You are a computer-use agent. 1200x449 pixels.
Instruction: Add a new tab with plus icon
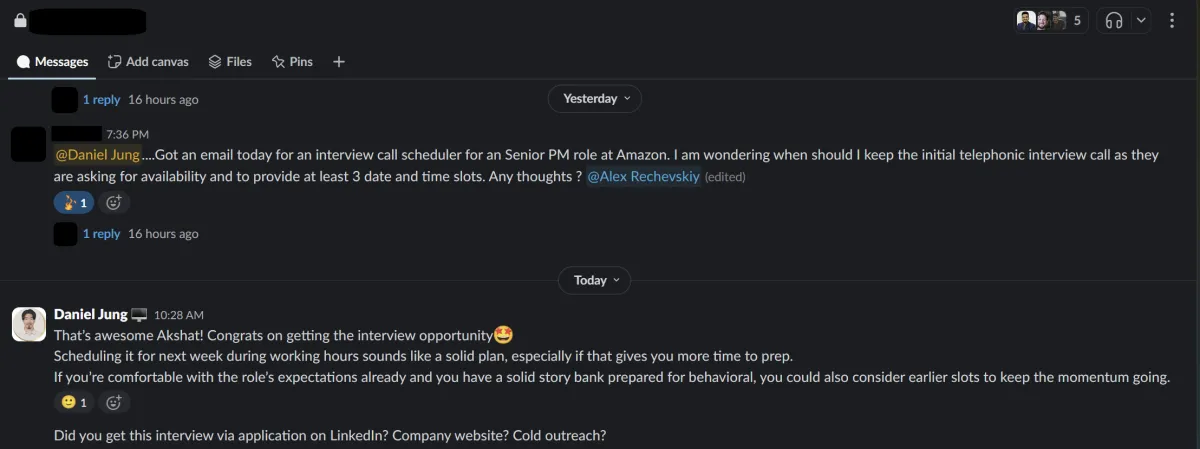pyautogui.click(x=339, y=62)
